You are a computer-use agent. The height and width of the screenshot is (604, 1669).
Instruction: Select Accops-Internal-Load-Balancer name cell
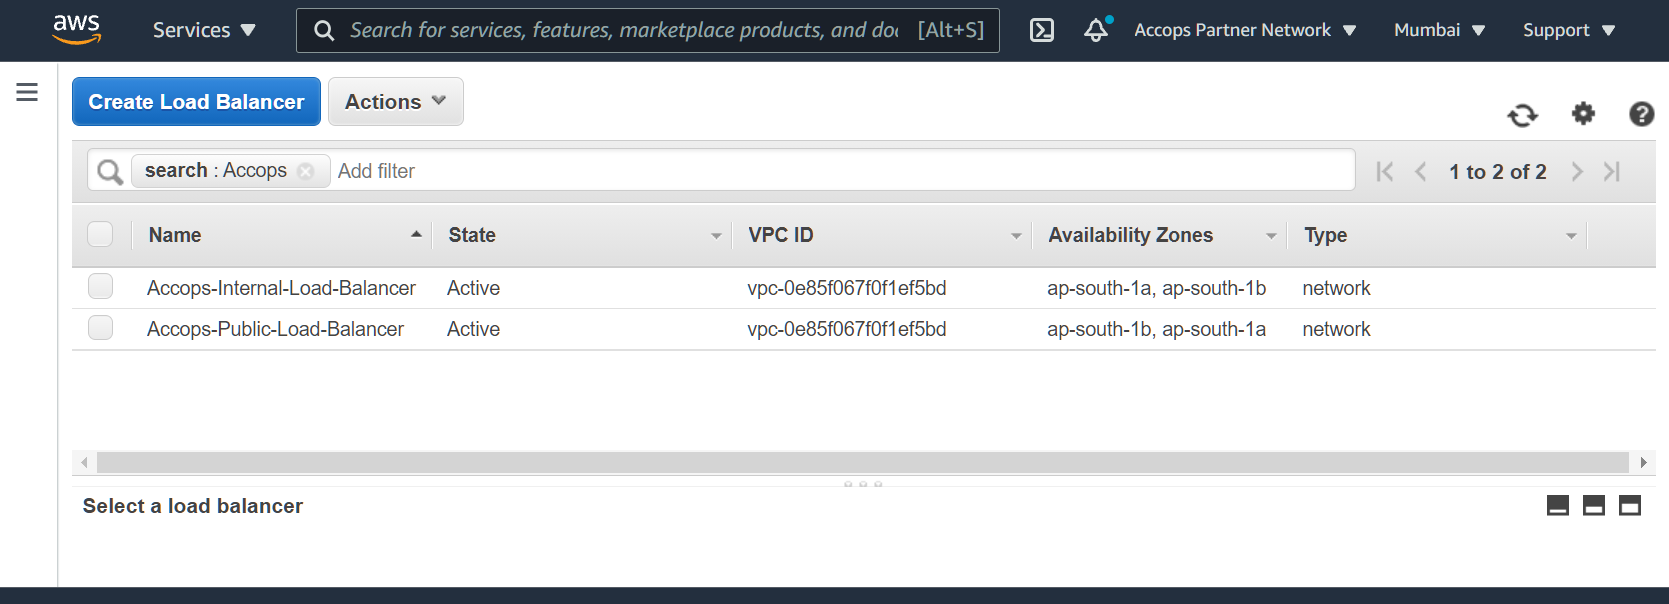[281, 288]
